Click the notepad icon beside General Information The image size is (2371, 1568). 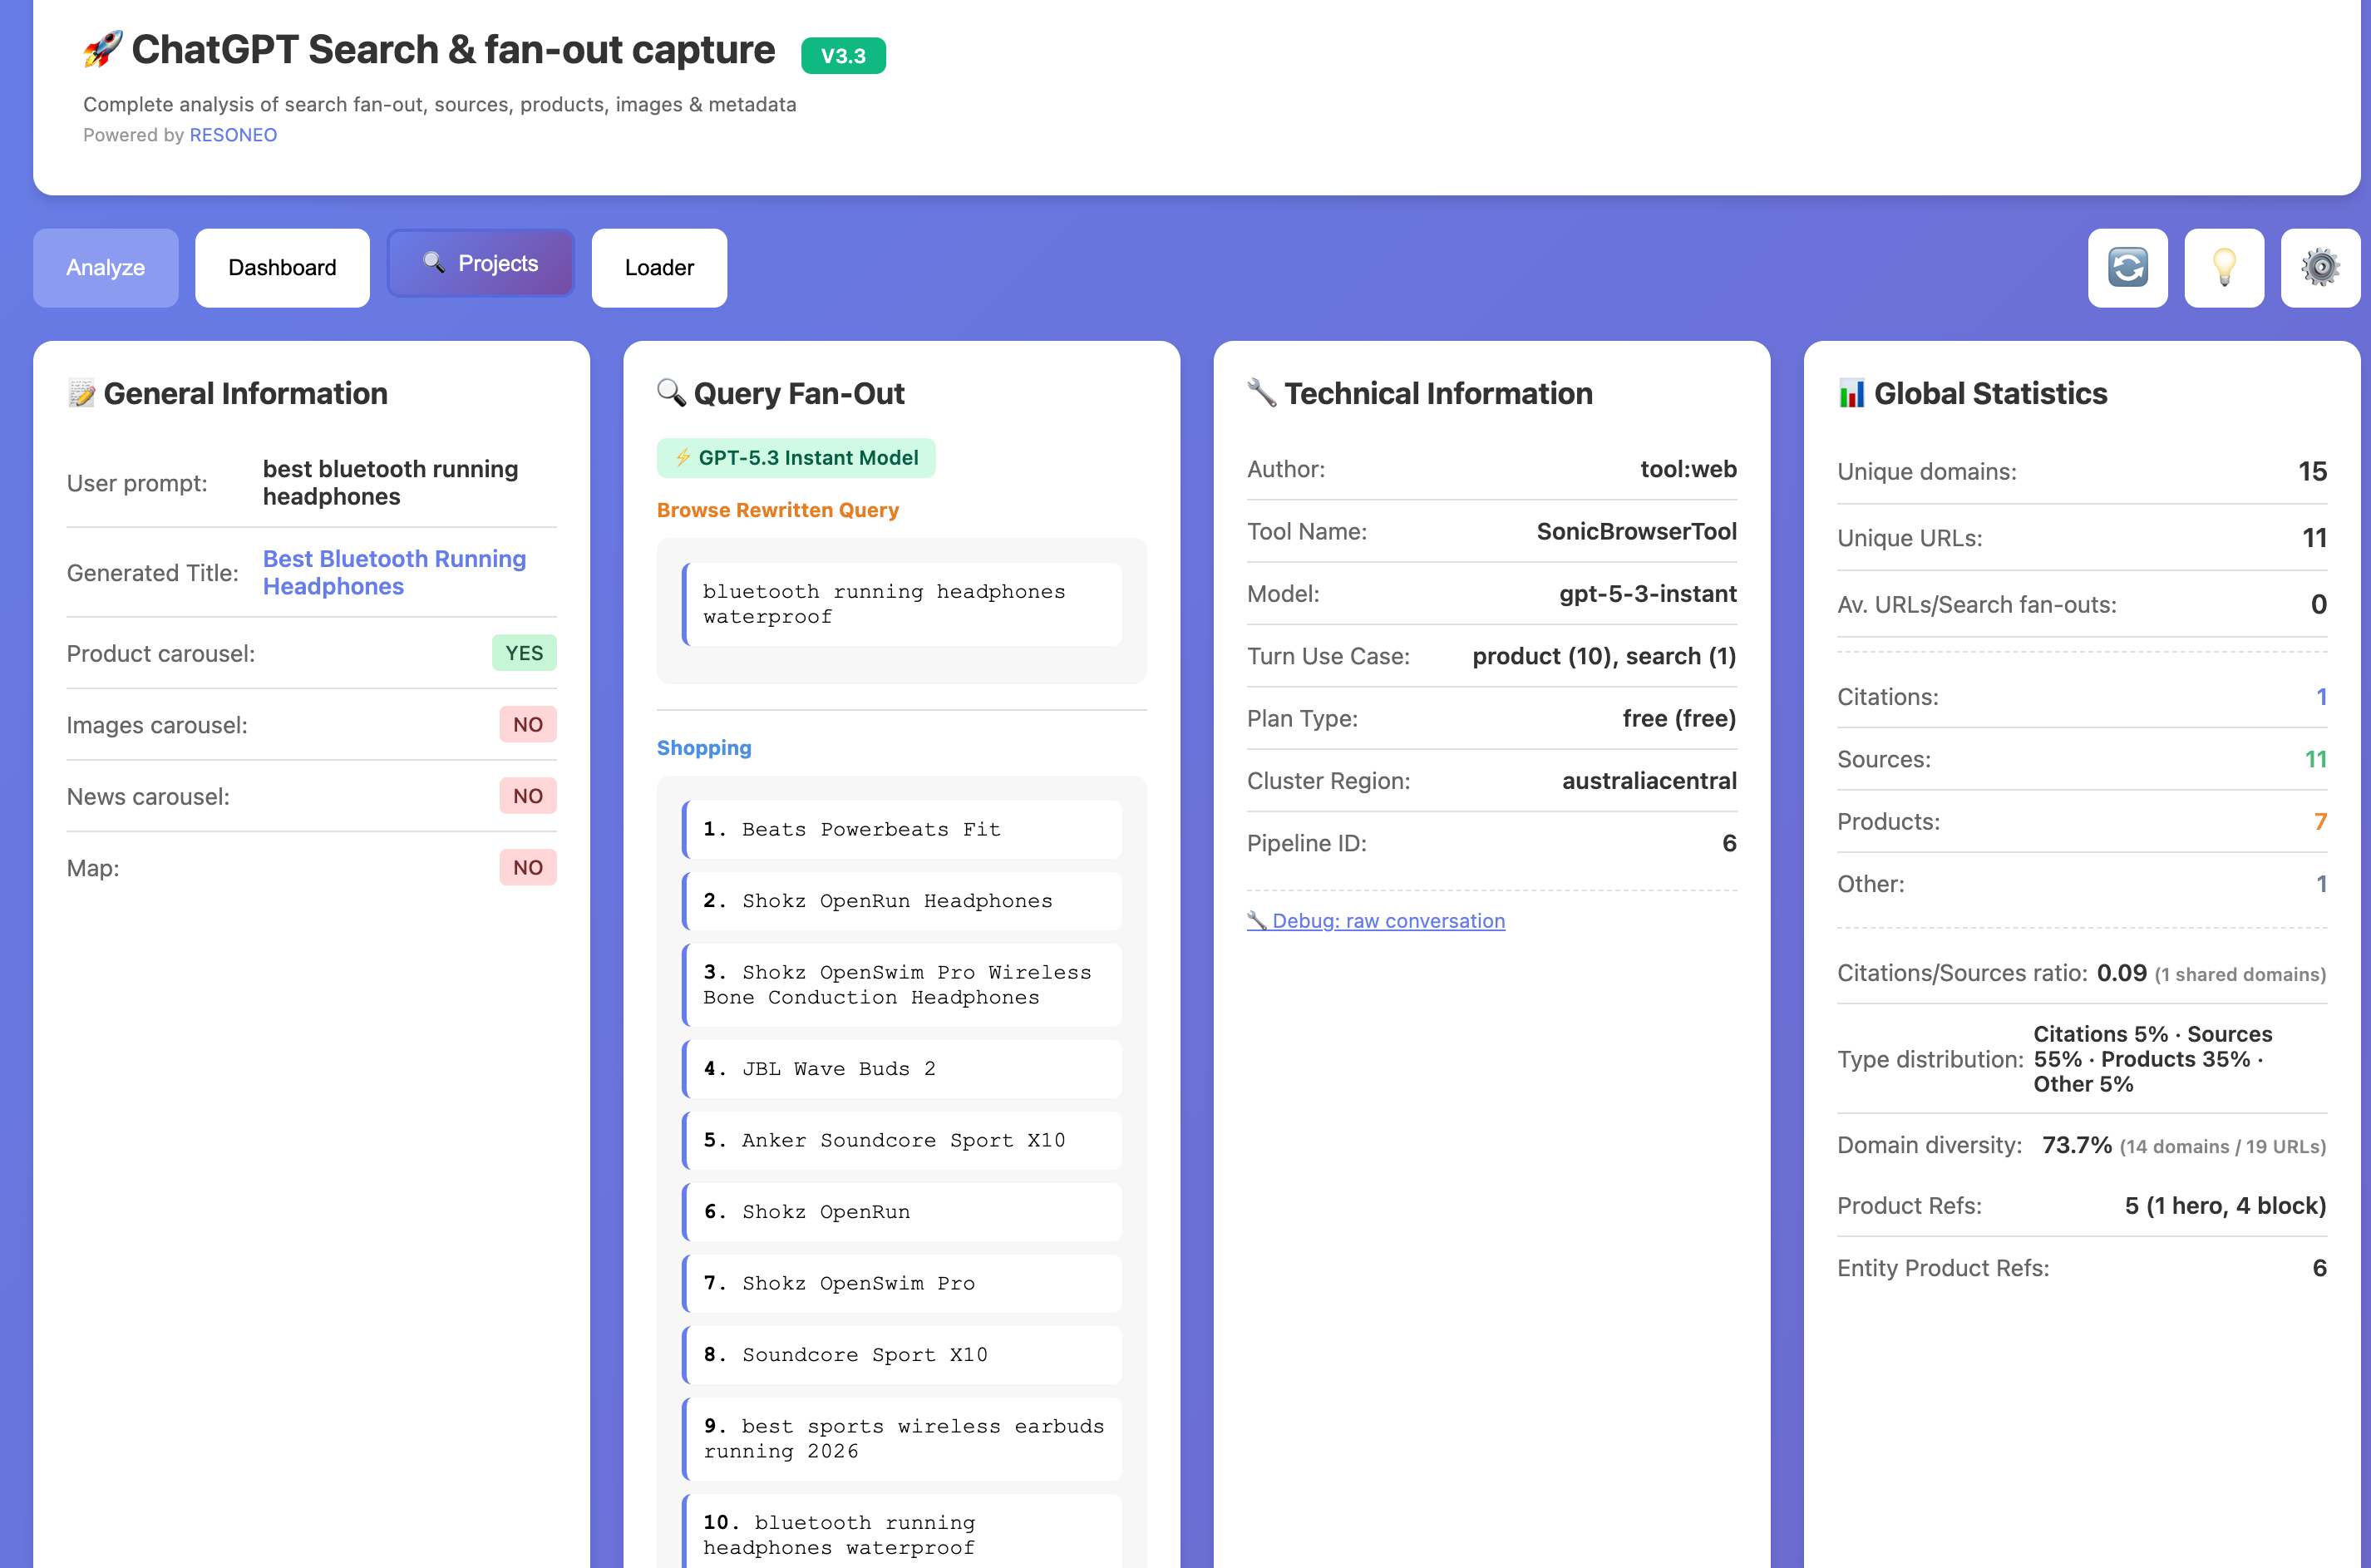tap(81, 393)
